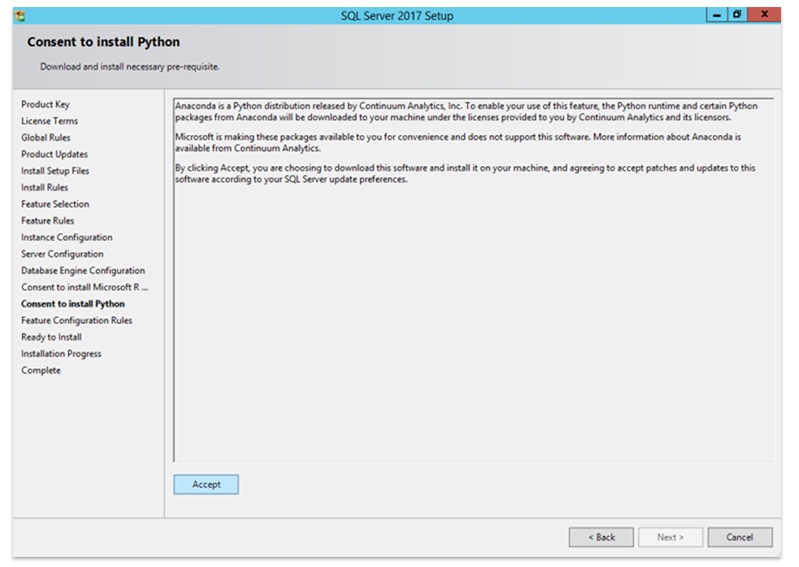
Task: Select the Server Configuration step
Action: tap(62, 254)
